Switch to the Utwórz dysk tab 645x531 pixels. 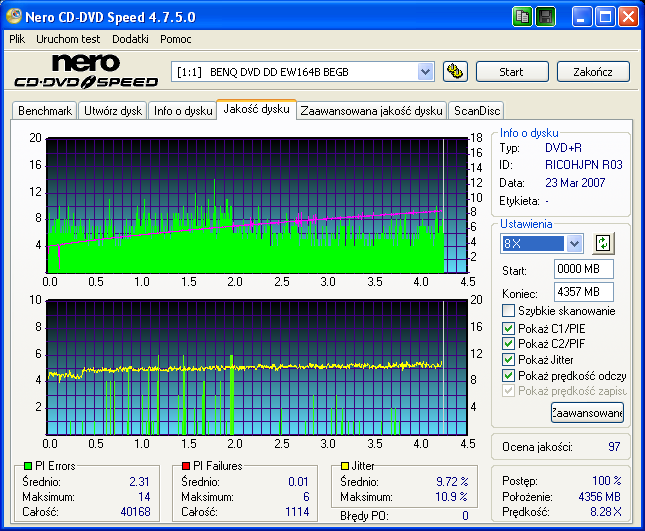pyautogui.click(x=113, y=111)
